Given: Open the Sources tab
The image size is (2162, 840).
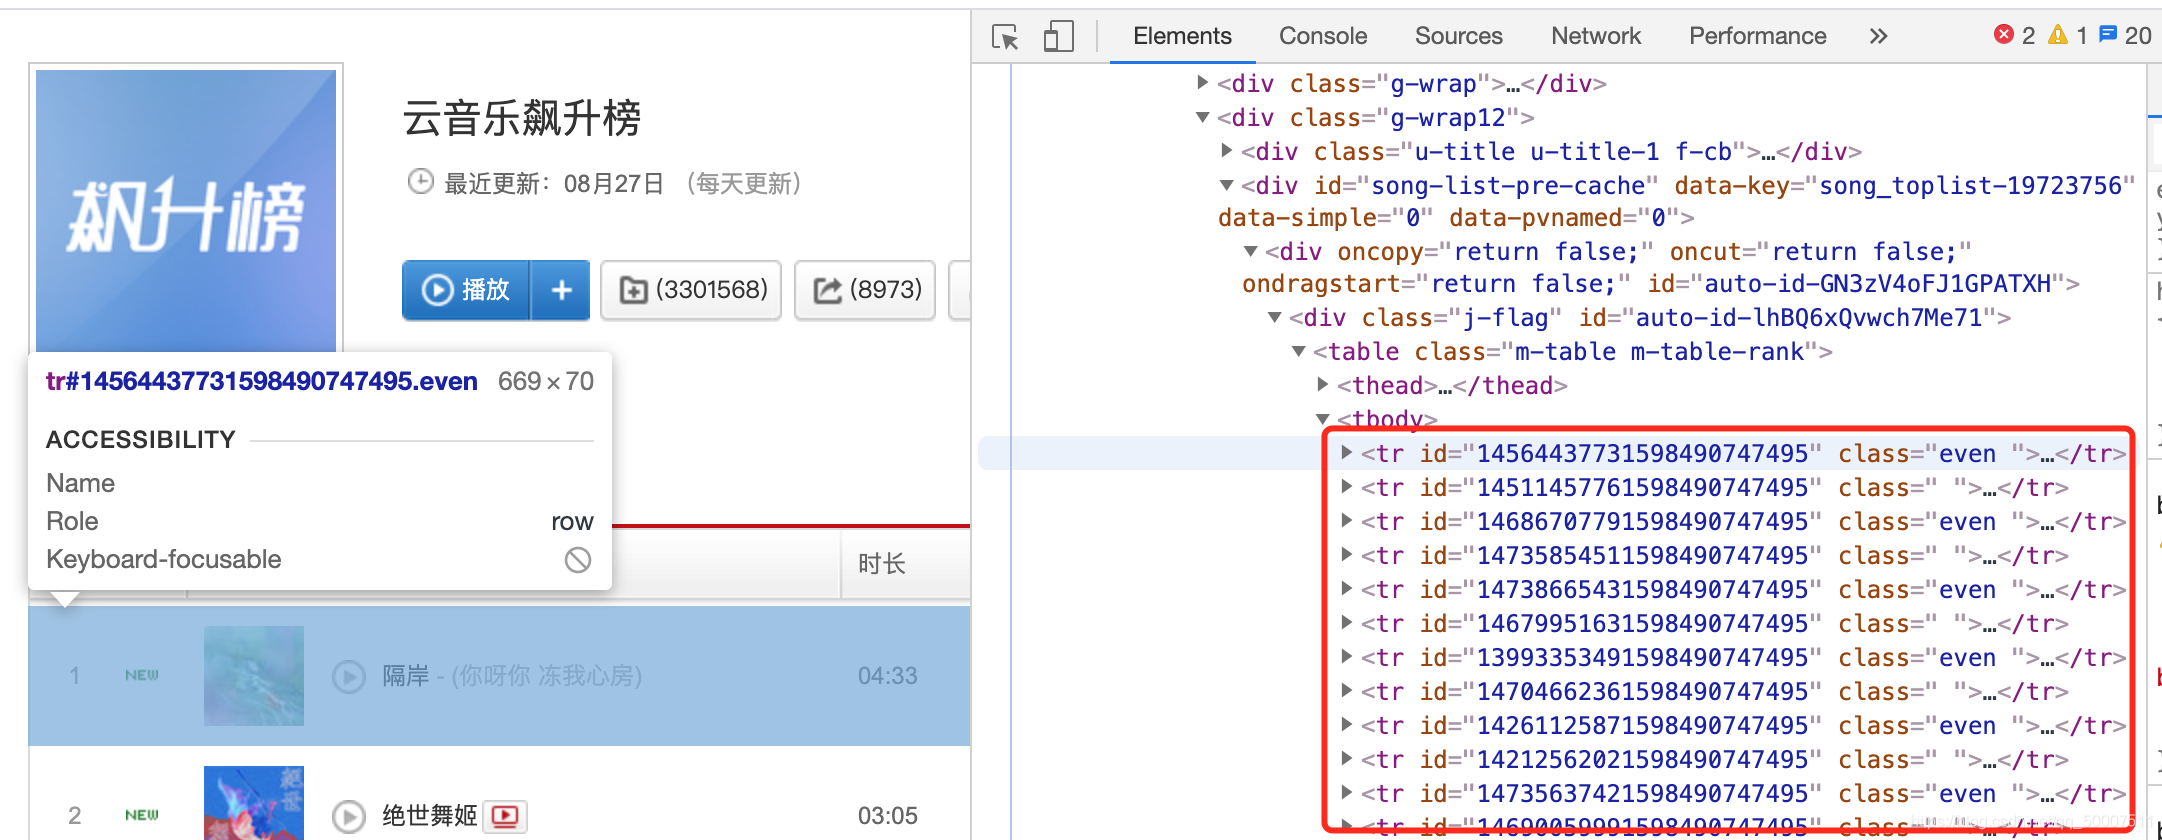Looking at the screenshot, I should [1458, 36].
